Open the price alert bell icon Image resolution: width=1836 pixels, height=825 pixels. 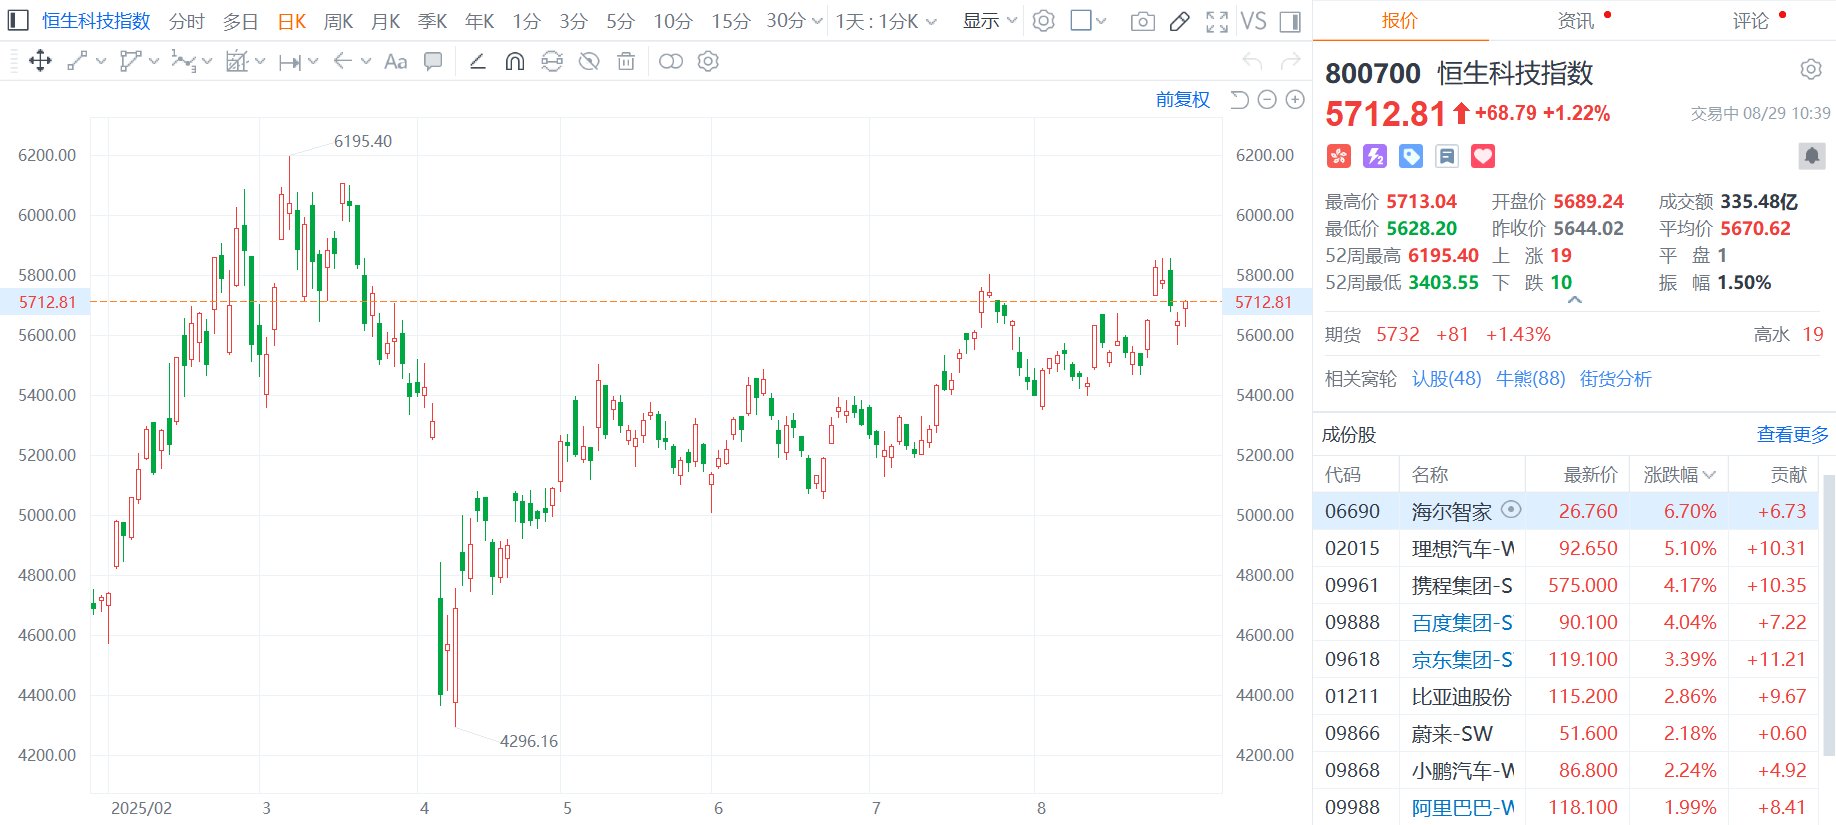click(x=1811, y=156)
